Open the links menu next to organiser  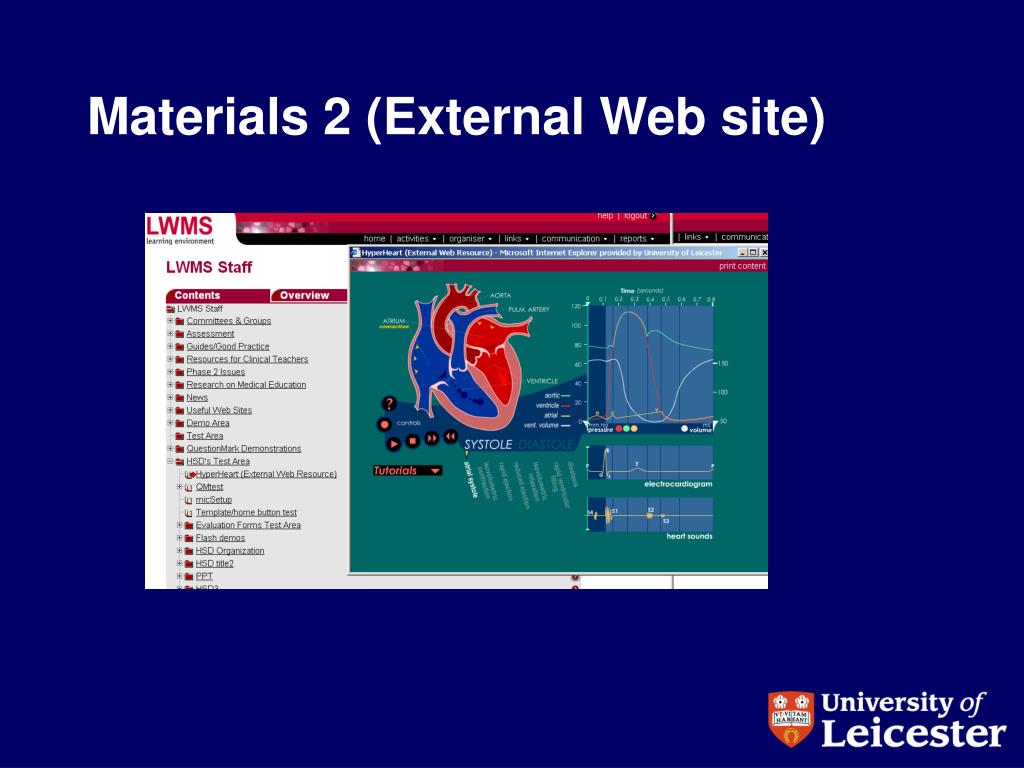point(516,238)
